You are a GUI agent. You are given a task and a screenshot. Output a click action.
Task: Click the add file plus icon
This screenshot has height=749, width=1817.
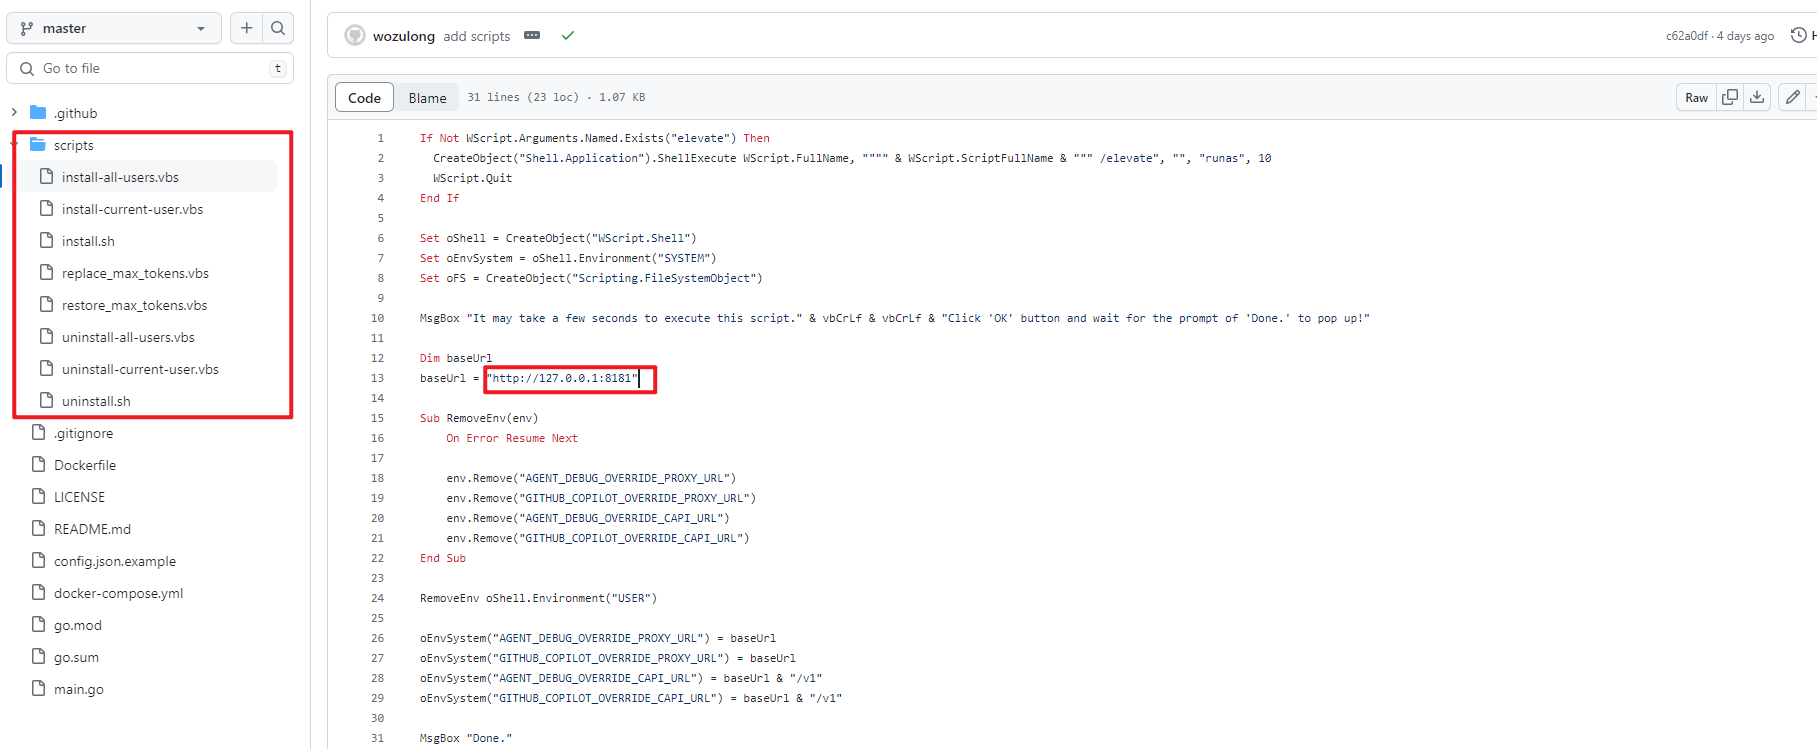(x=247, y=28)
